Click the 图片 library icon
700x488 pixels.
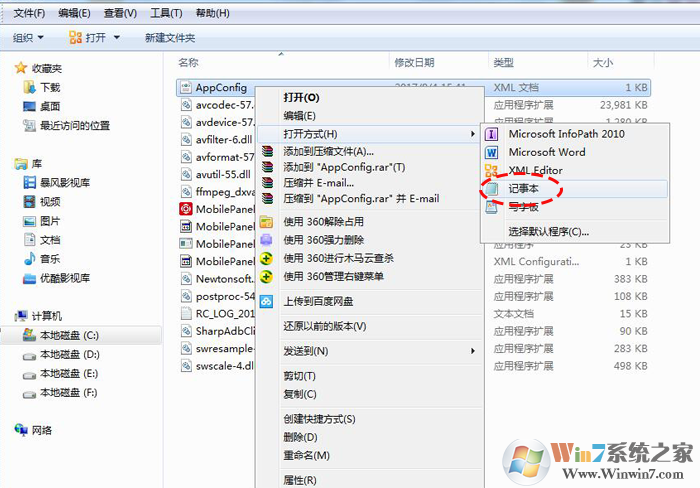click(29, 221)
